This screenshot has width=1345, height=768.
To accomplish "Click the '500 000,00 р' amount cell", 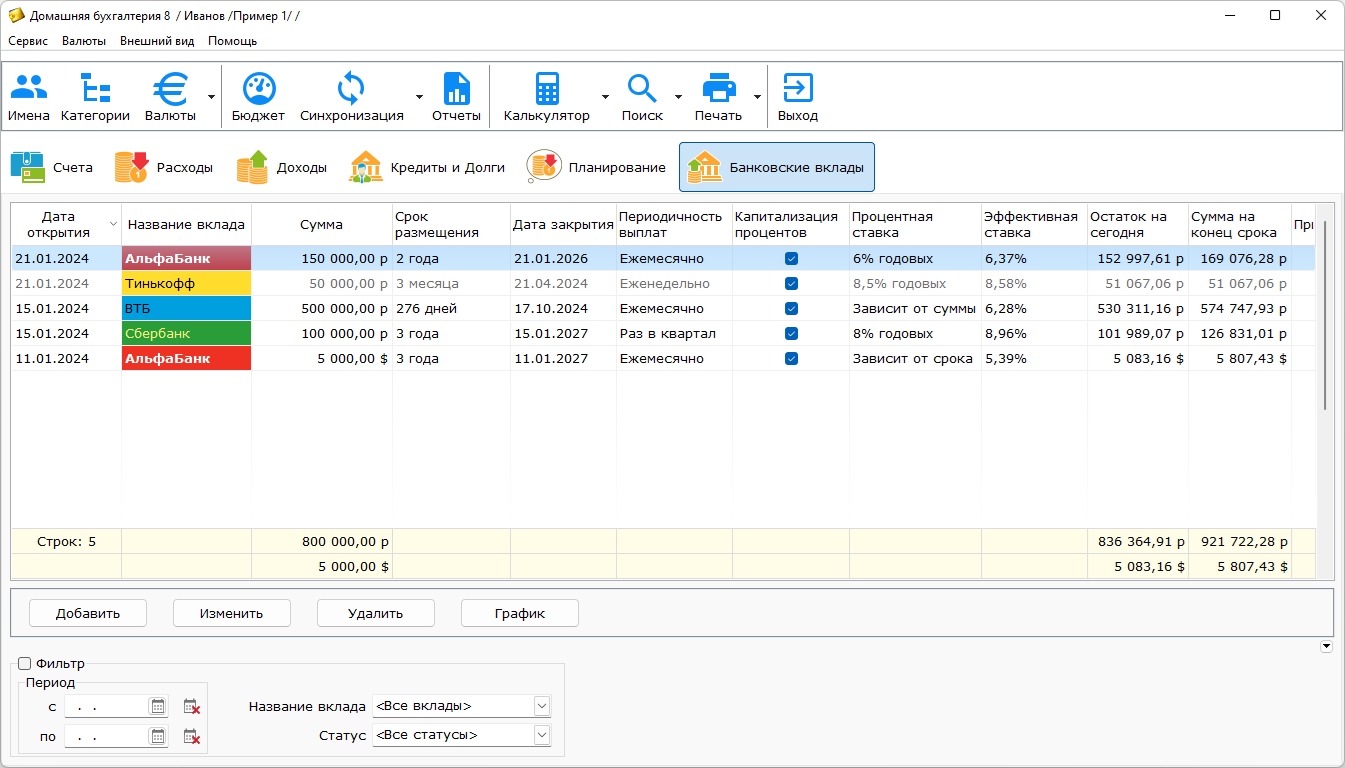I will [x=321, y=308].
